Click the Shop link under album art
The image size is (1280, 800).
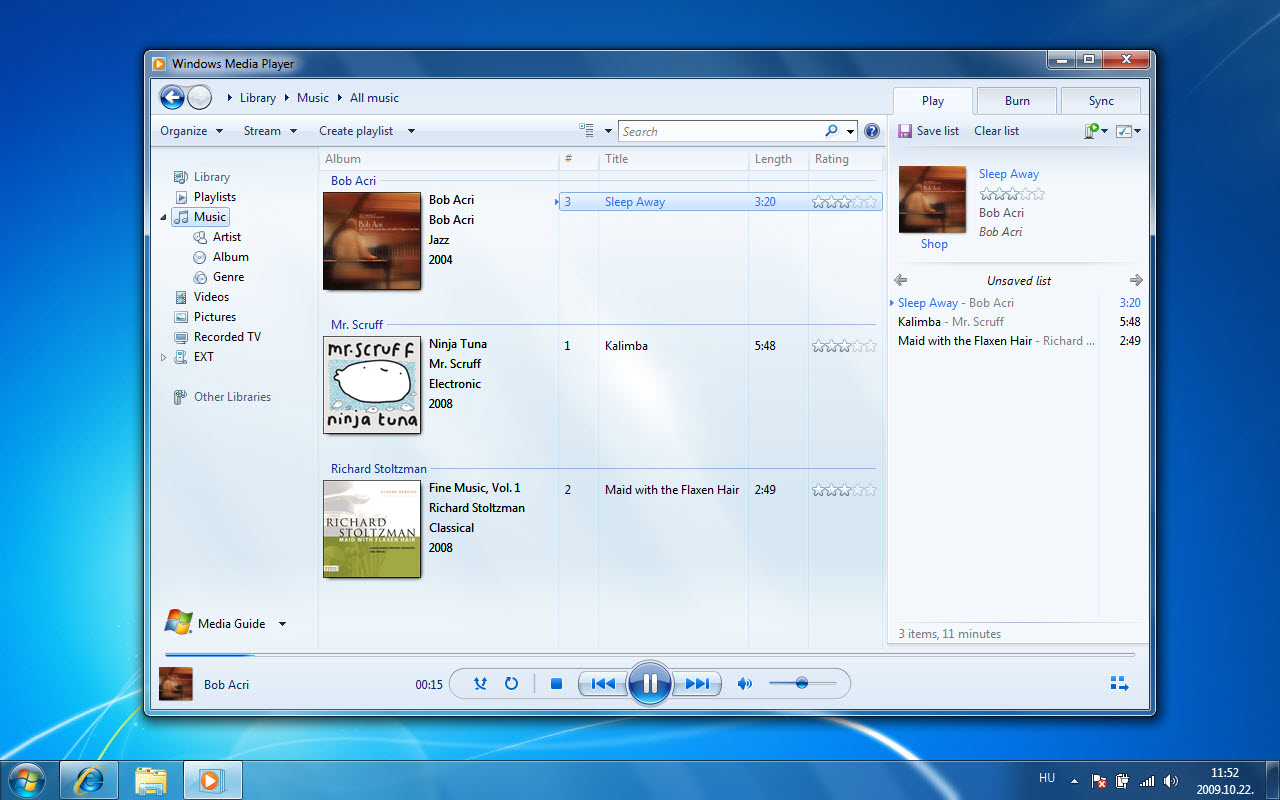(934, 244)
